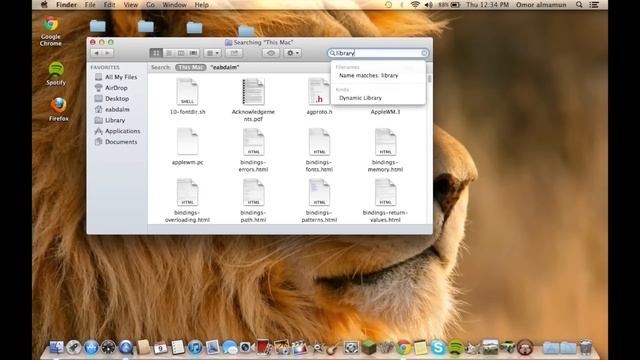This screenshot has height=360, width=640.
Task: Open the Go menu
Action: (x=150, y=5)
